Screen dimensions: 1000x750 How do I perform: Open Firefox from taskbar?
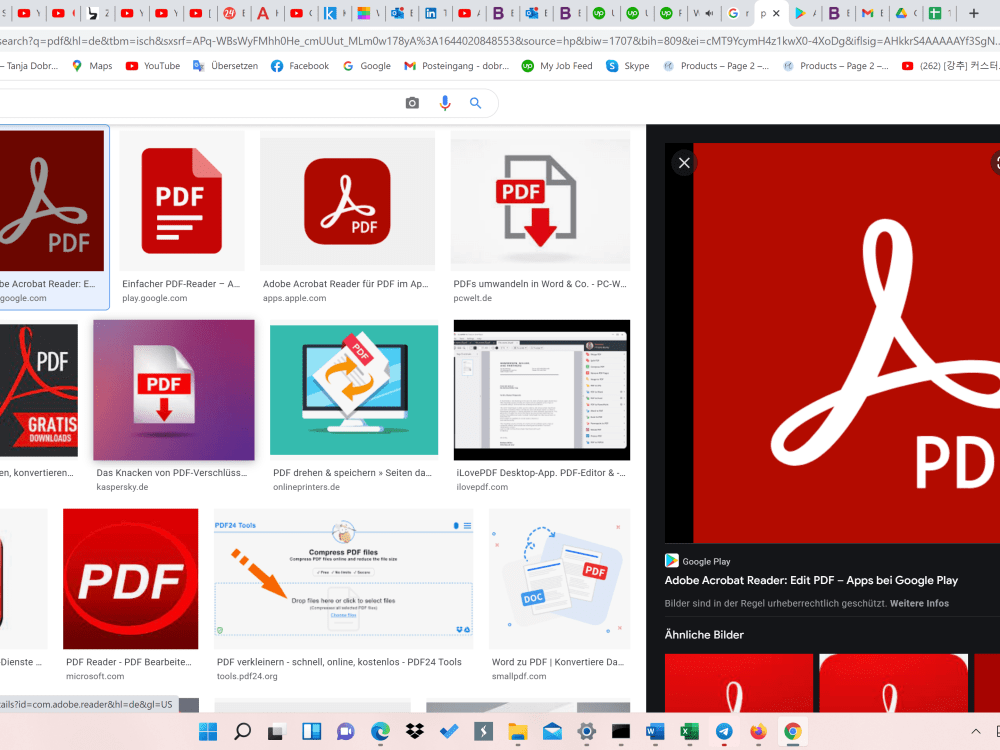[x=758, y=732]
